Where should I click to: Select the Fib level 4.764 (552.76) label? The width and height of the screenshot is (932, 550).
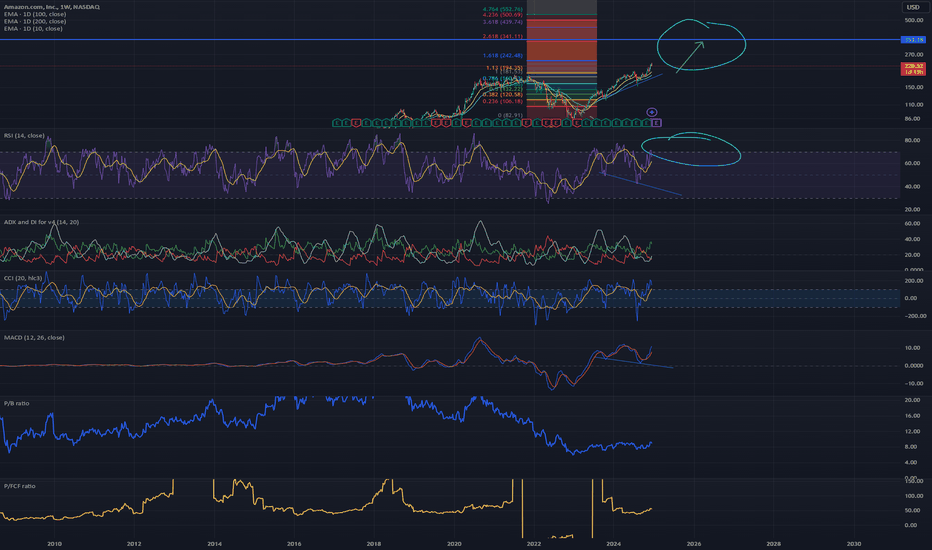pos(503,10)
